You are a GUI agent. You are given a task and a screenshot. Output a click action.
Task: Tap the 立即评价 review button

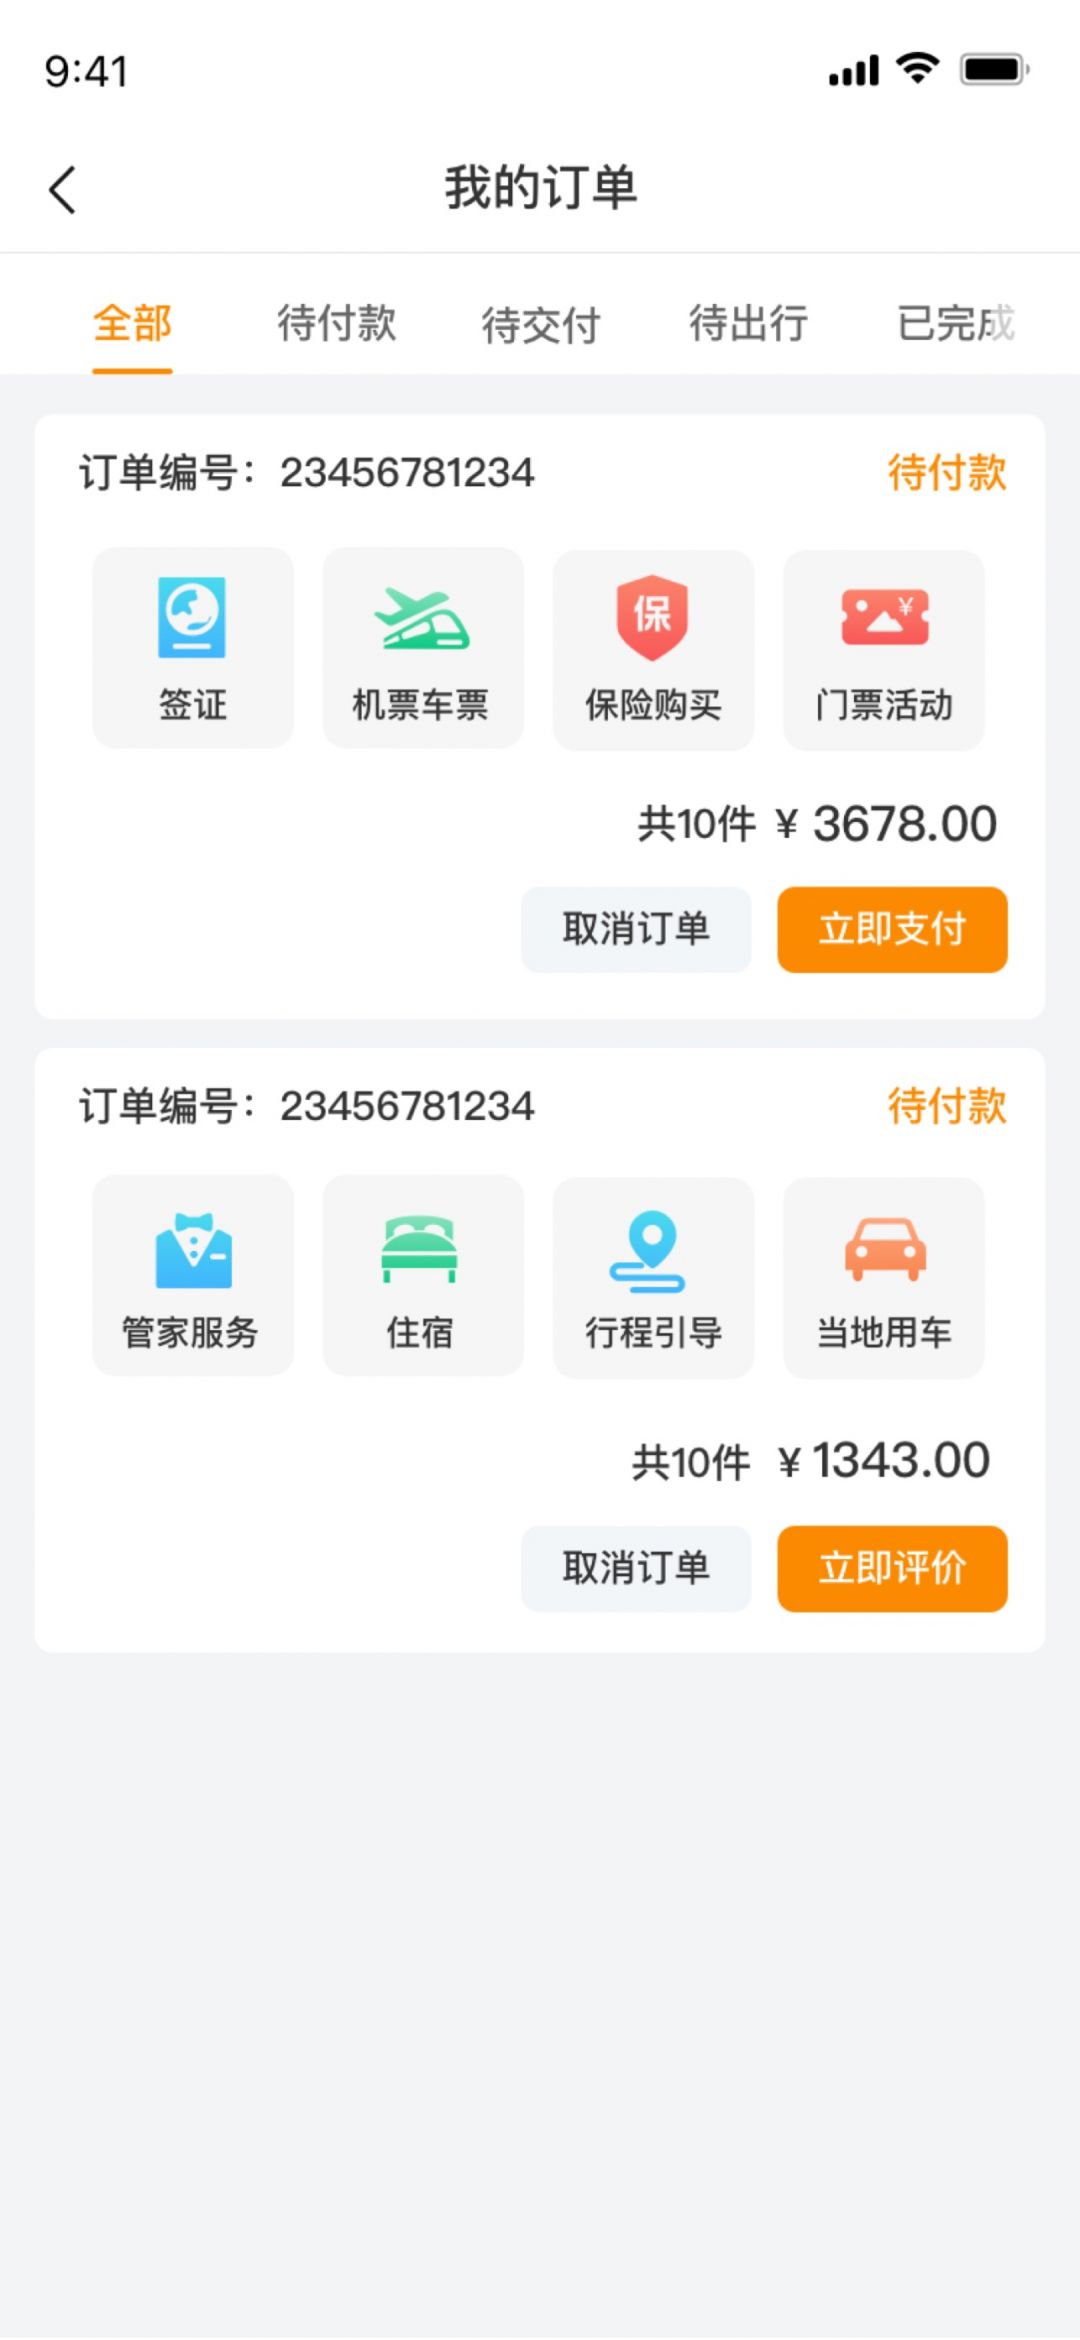coord(892,1568)
